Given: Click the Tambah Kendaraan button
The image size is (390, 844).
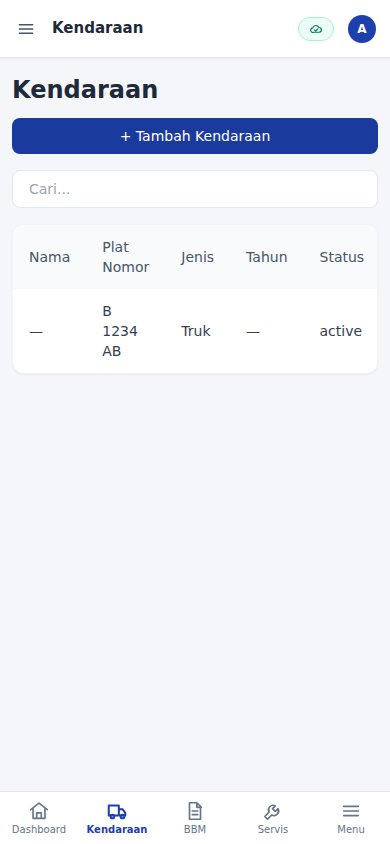Looking at the screenshot, I should tap(195, 136).
